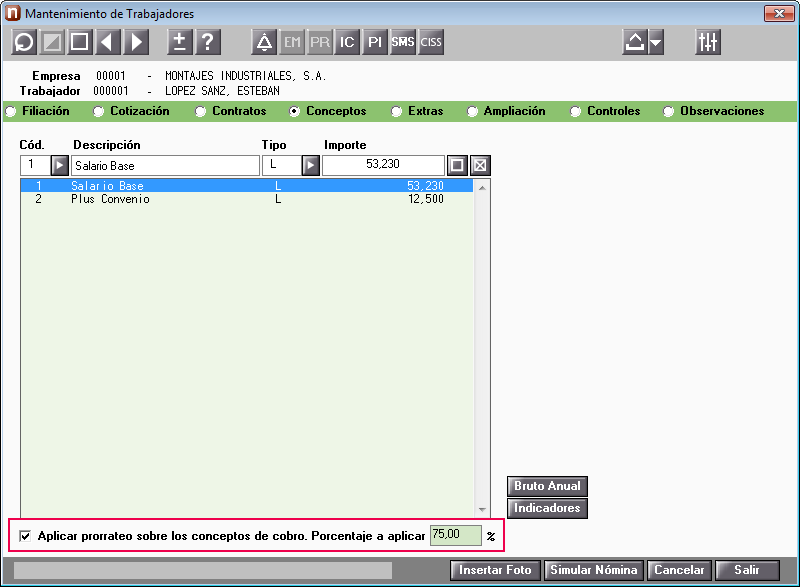Select the Cotización radio option

98,111
